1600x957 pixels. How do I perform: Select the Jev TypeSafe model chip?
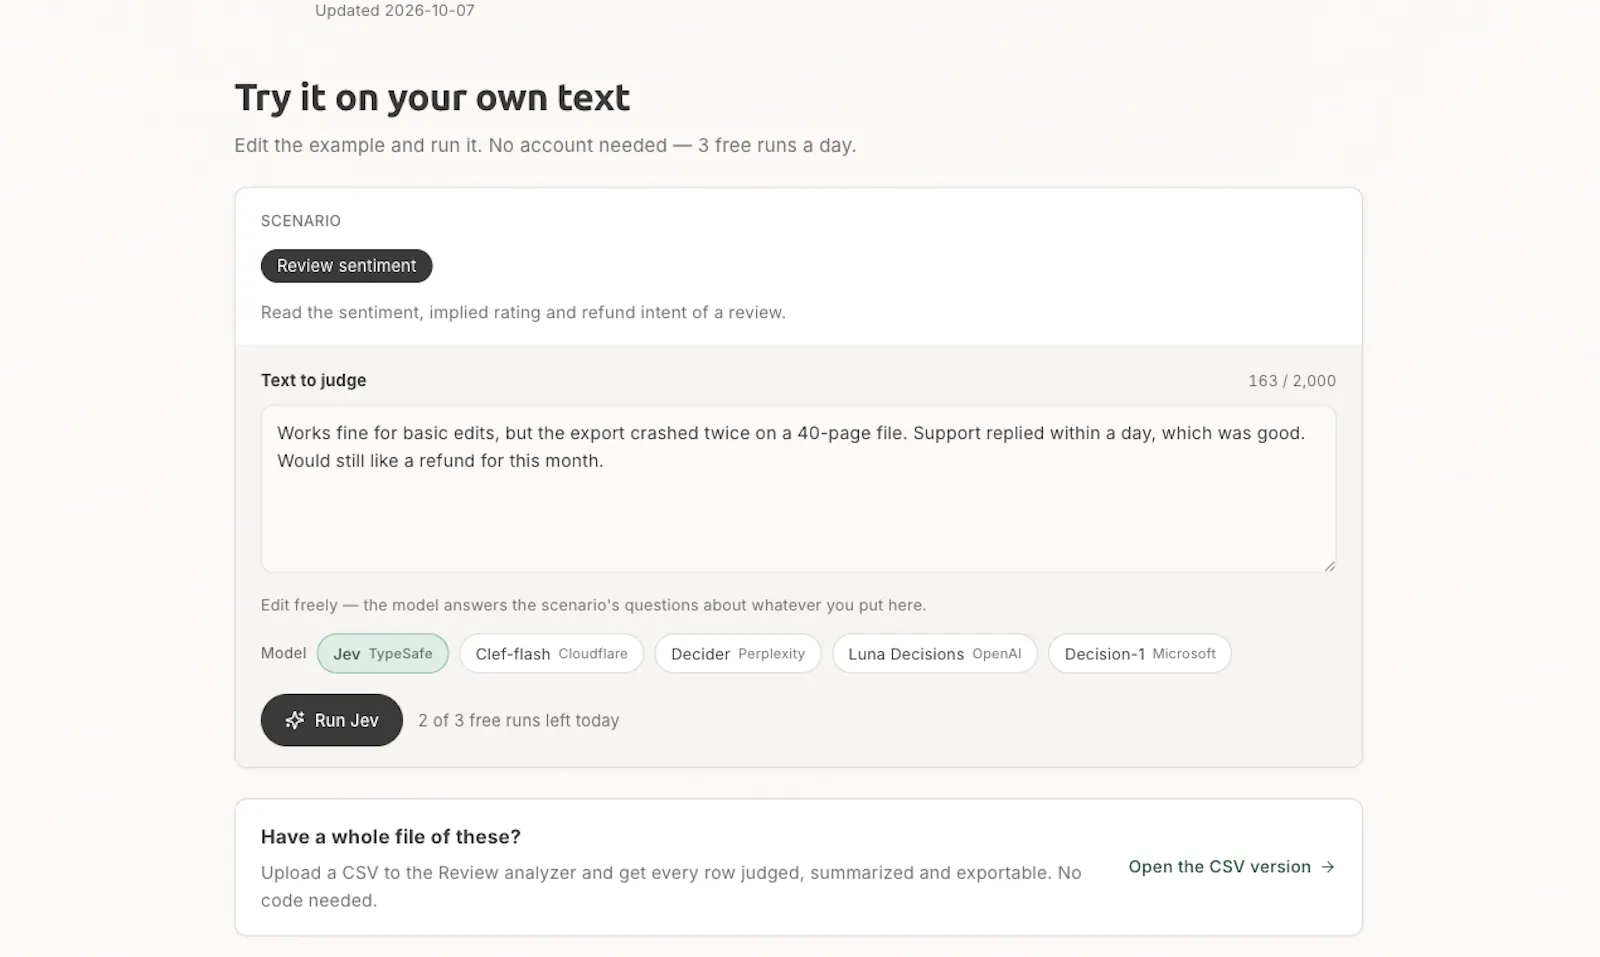click(x=383, y=654)
